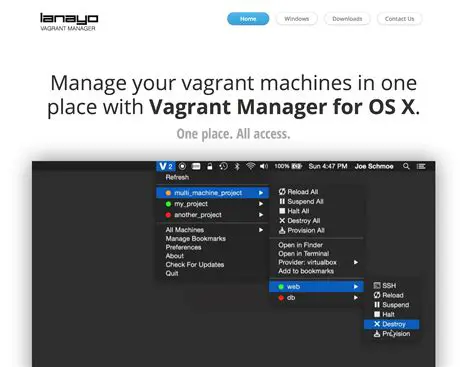The width and height of the screenshot is (474, 367).
Task: Click the Reload icon for web
Action: pos(377,295)
